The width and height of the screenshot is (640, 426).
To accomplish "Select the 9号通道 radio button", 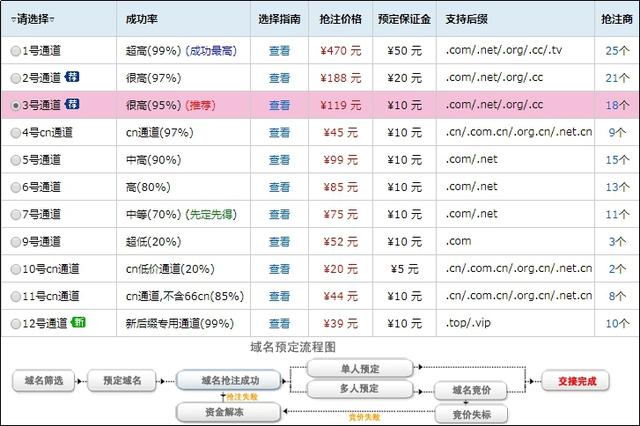I will pyautogui.click(x=16, y=242).
